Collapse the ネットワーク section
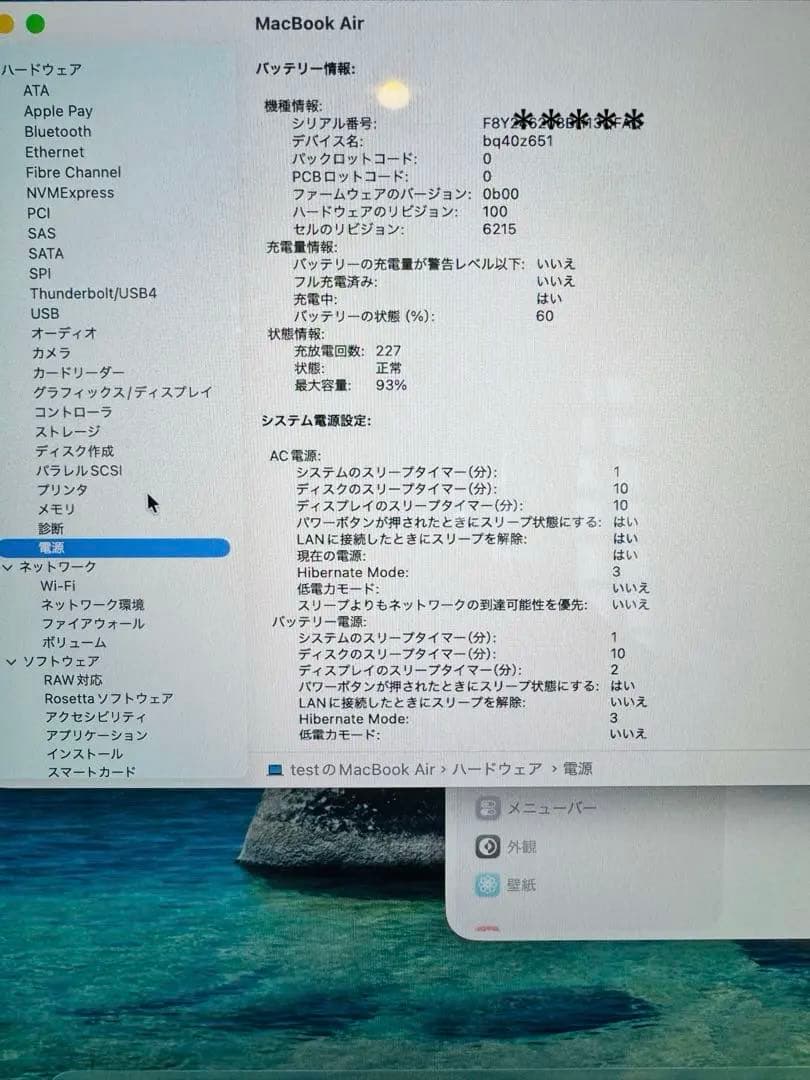The height and width of the screenshot is (1080, 810). pyautogui.click(x=9, y=566)
